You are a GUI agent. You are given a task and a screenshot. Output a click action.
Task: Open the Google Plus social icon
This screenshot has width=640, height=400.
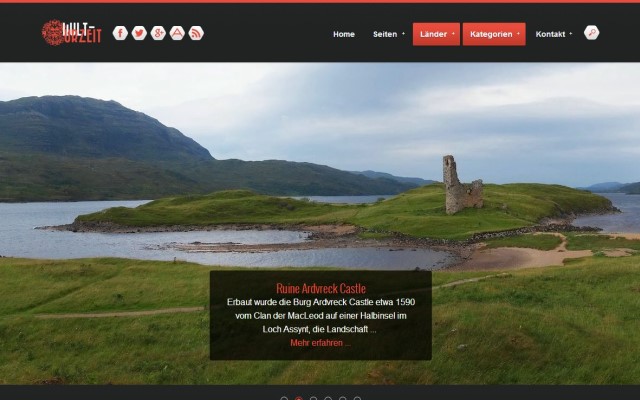(x=158, y=33)
